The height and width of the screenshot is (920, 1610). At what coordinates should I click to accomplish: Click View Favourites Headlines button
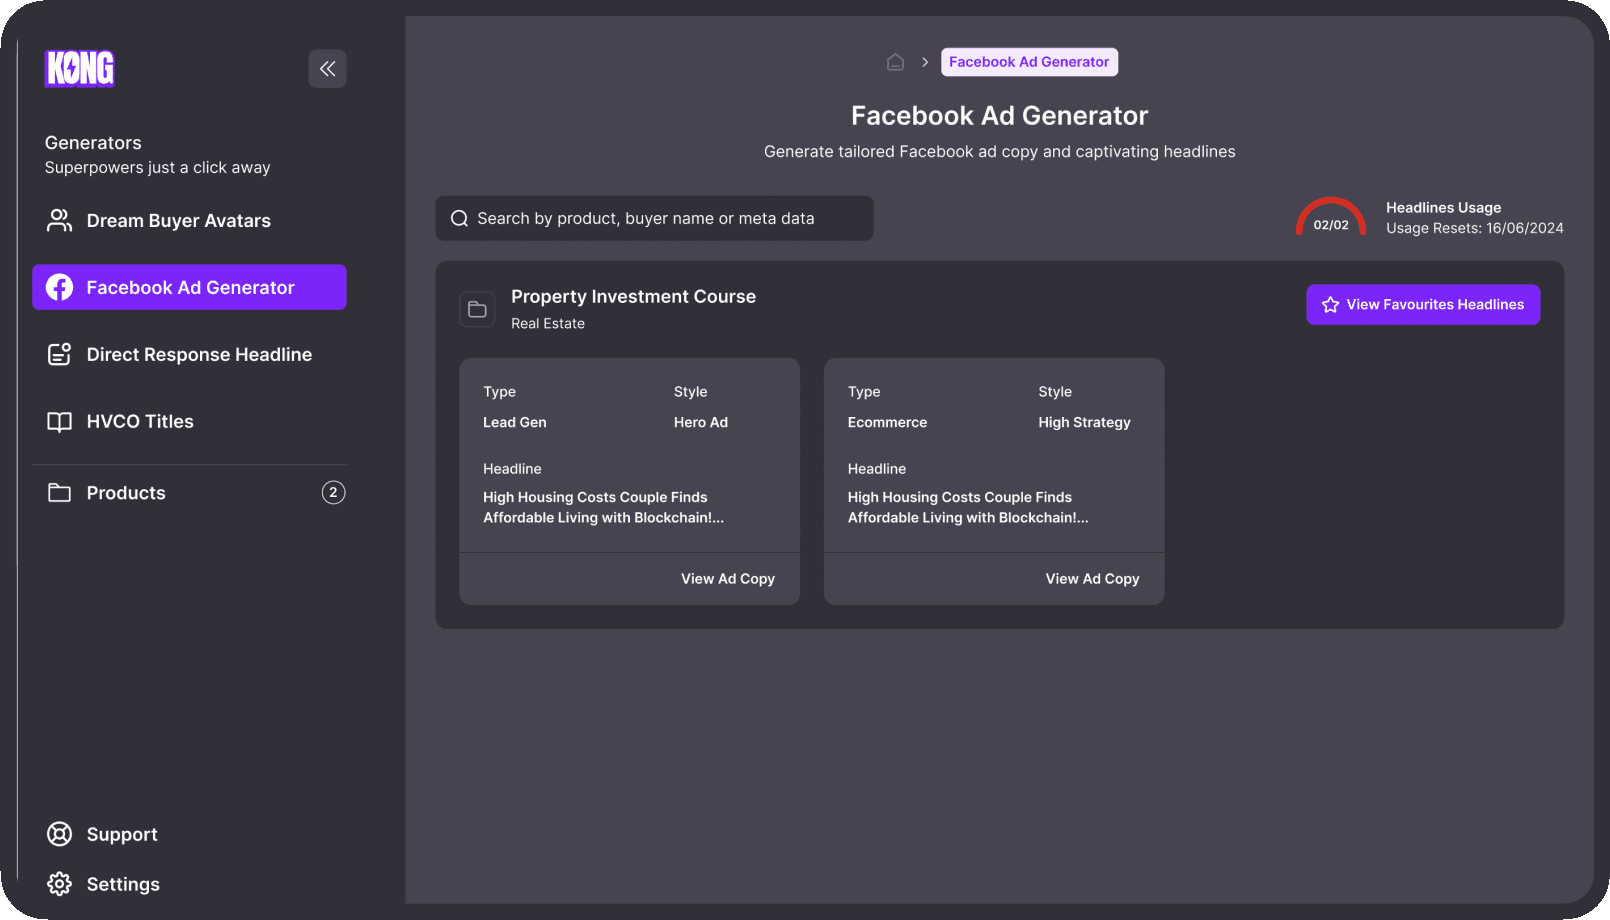point(1422,305)
